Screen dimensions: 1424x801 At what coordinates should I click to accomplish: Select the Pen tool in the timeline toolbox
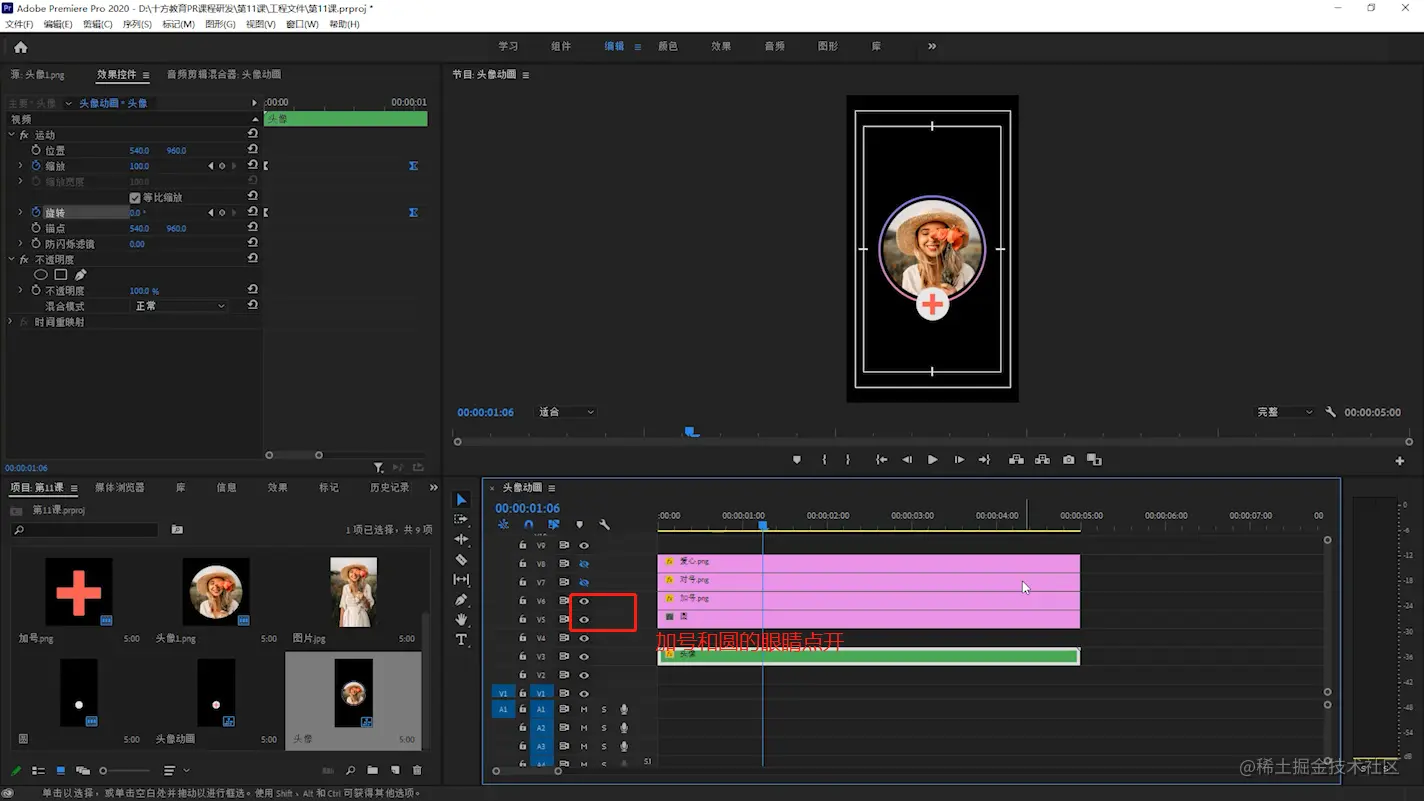pyautogui.click(x=461, y=600)
